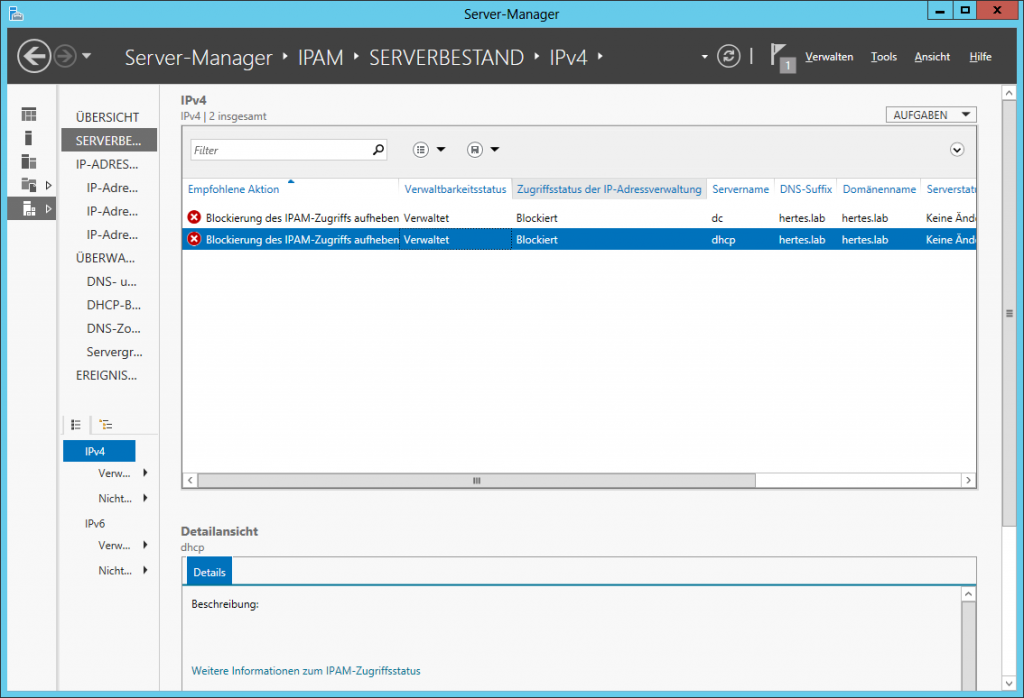Screen dimensions: 1024x698
Task: Open the AUFGABEN dropdown
Action: coord(930,115)
